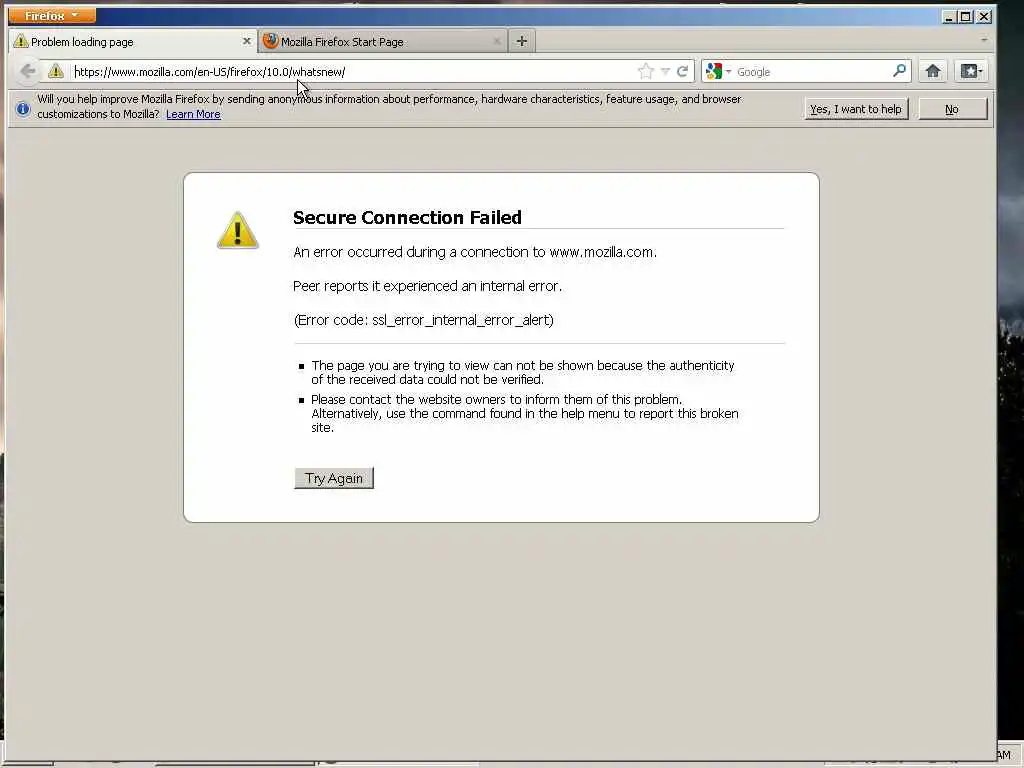This screenshot has width=1024, height=768.
Task: Click the blue info icon in the notification bar
Action: click(23, 108)
